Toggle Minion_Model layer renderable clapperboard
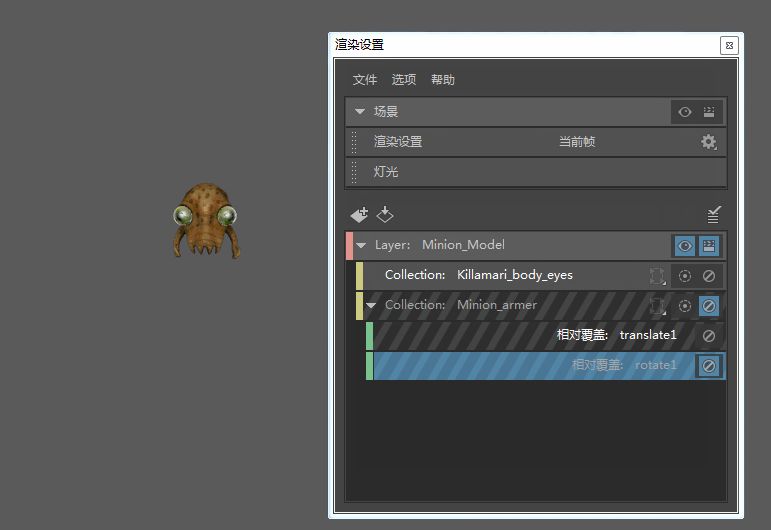Image resolution: width=771 pixels, height=530 pixels. tap(709, 245)
